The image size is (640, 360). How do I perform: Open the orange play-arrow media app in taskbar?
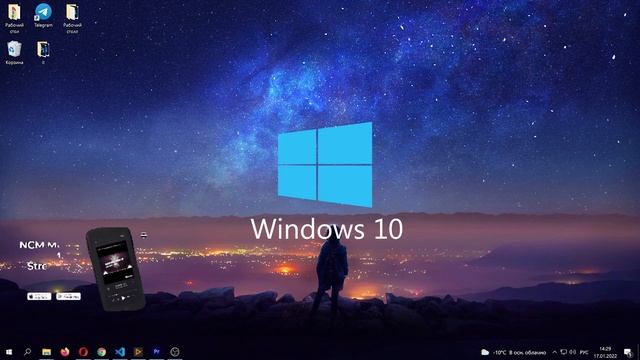click(138, 352)
